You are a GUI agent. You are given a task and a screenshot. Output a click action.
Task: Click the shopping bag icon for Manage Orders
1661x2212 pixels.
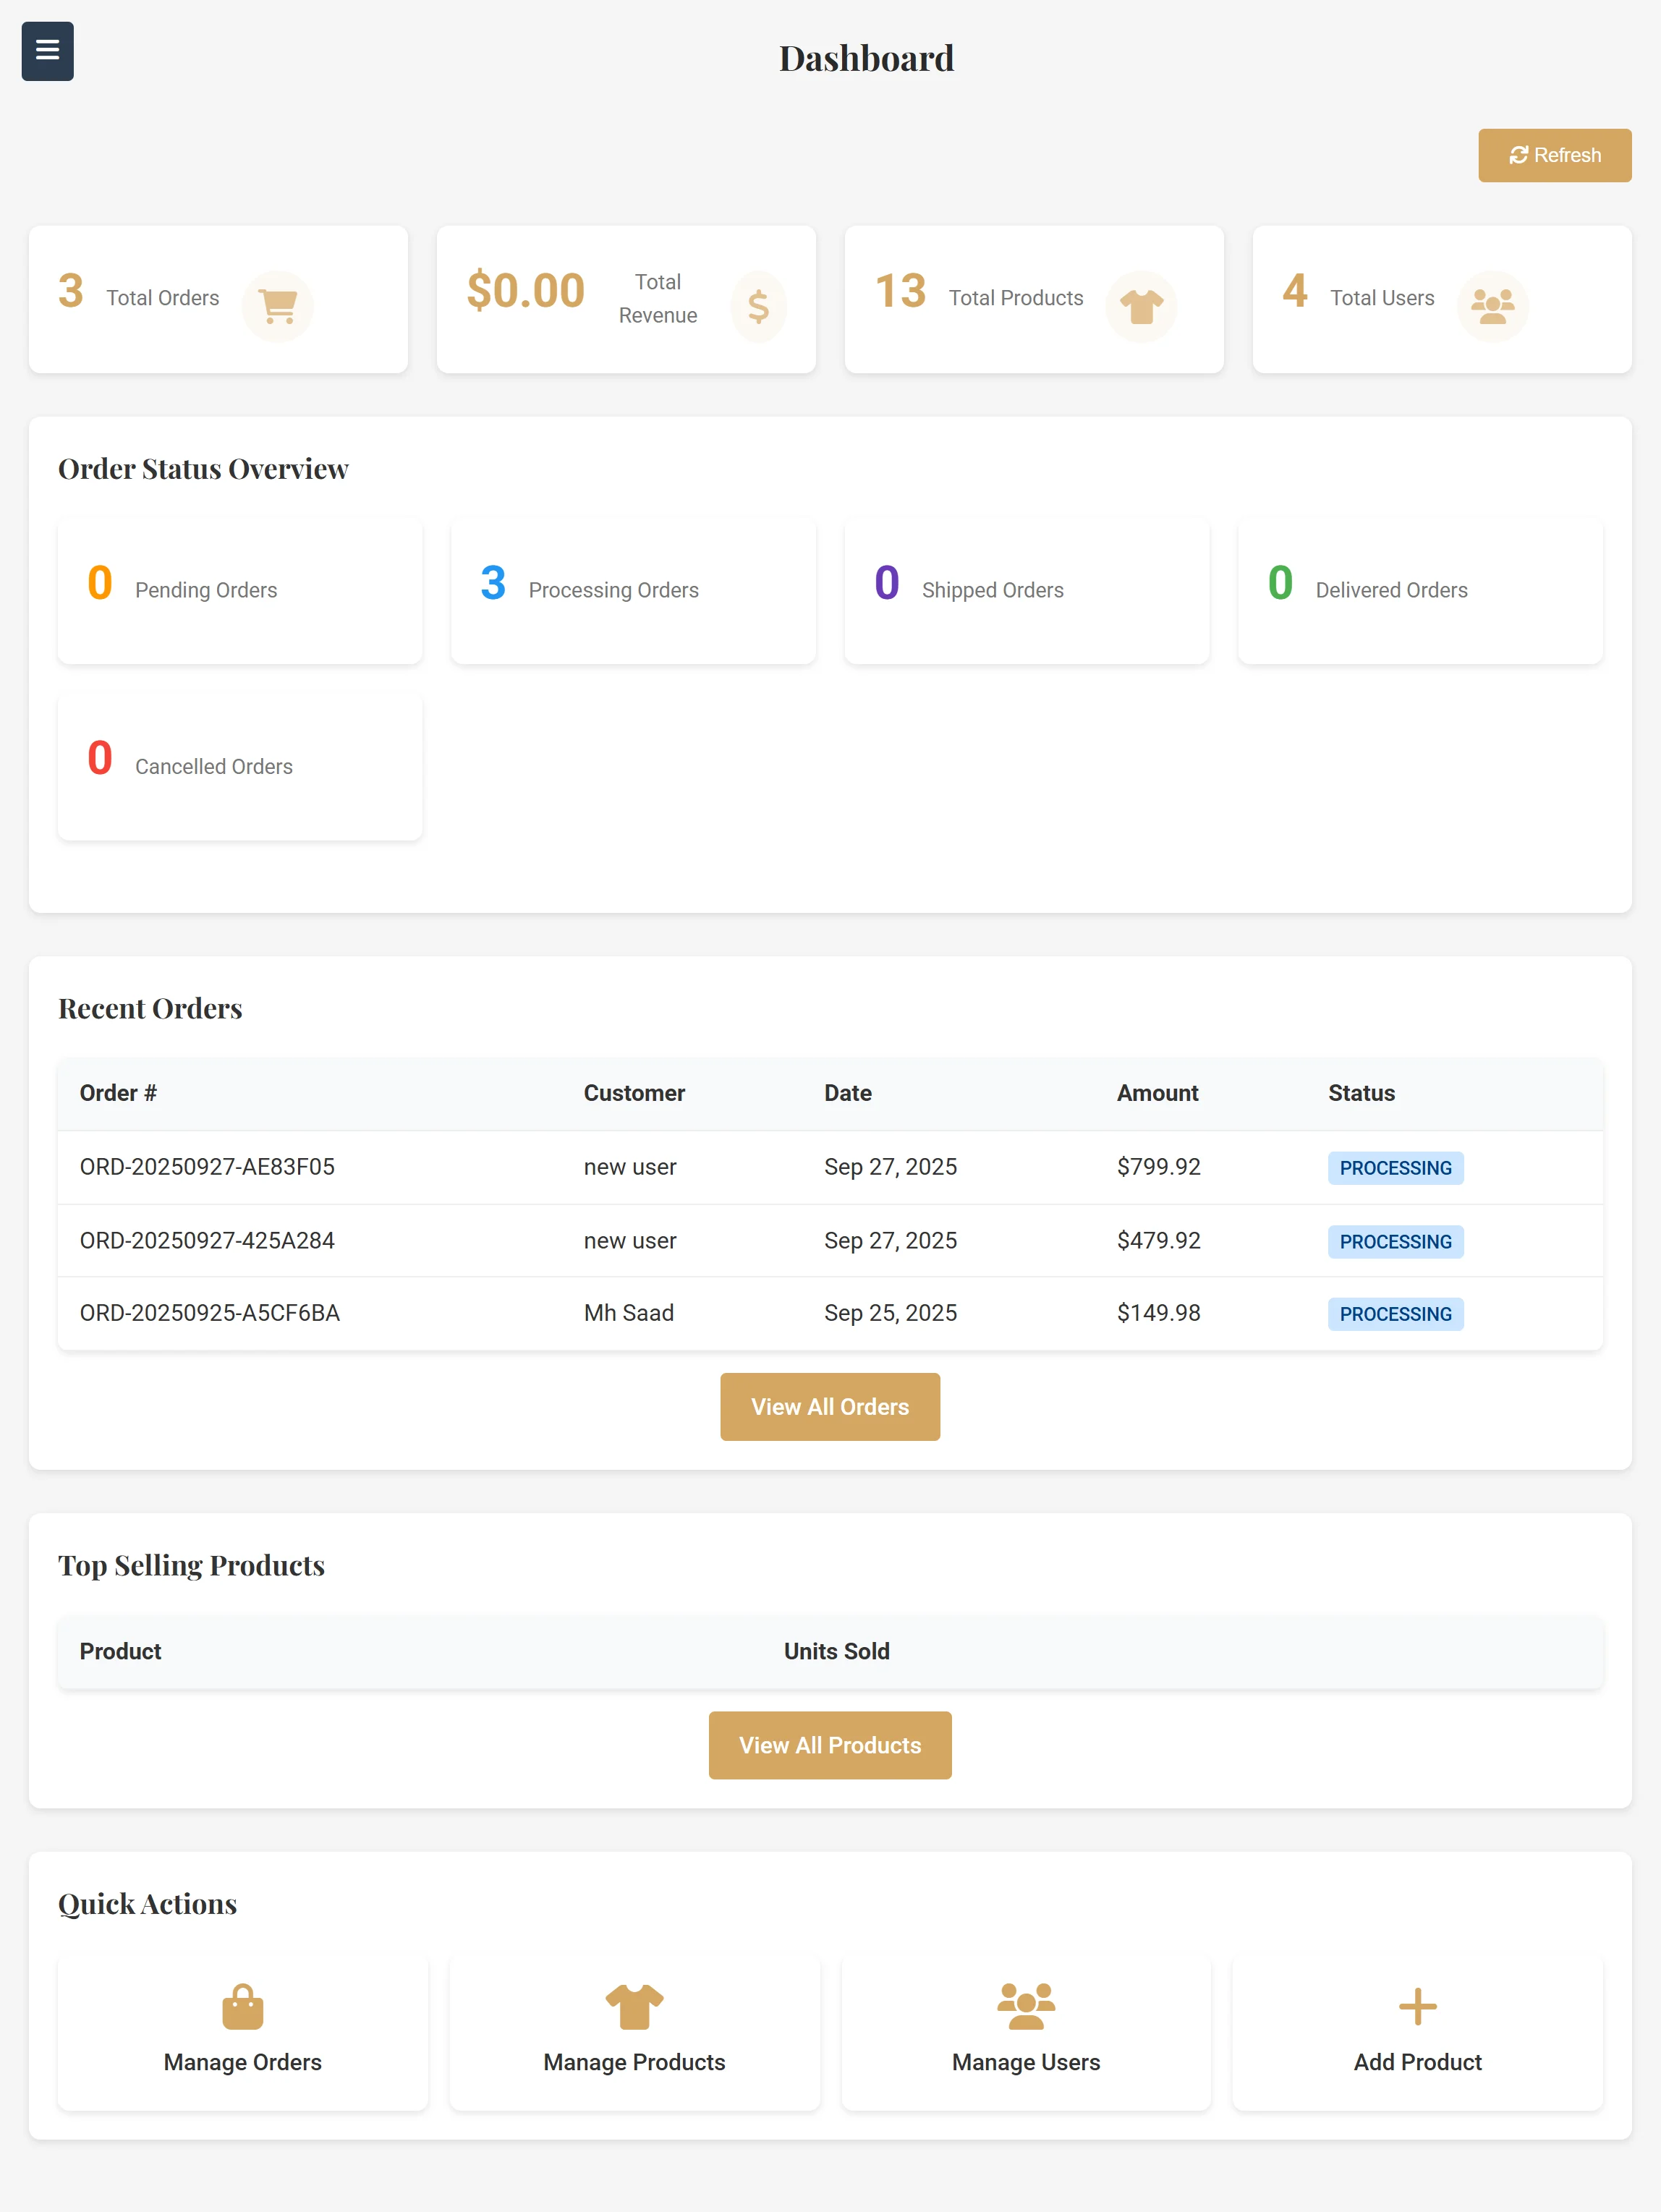(243, 2006)
